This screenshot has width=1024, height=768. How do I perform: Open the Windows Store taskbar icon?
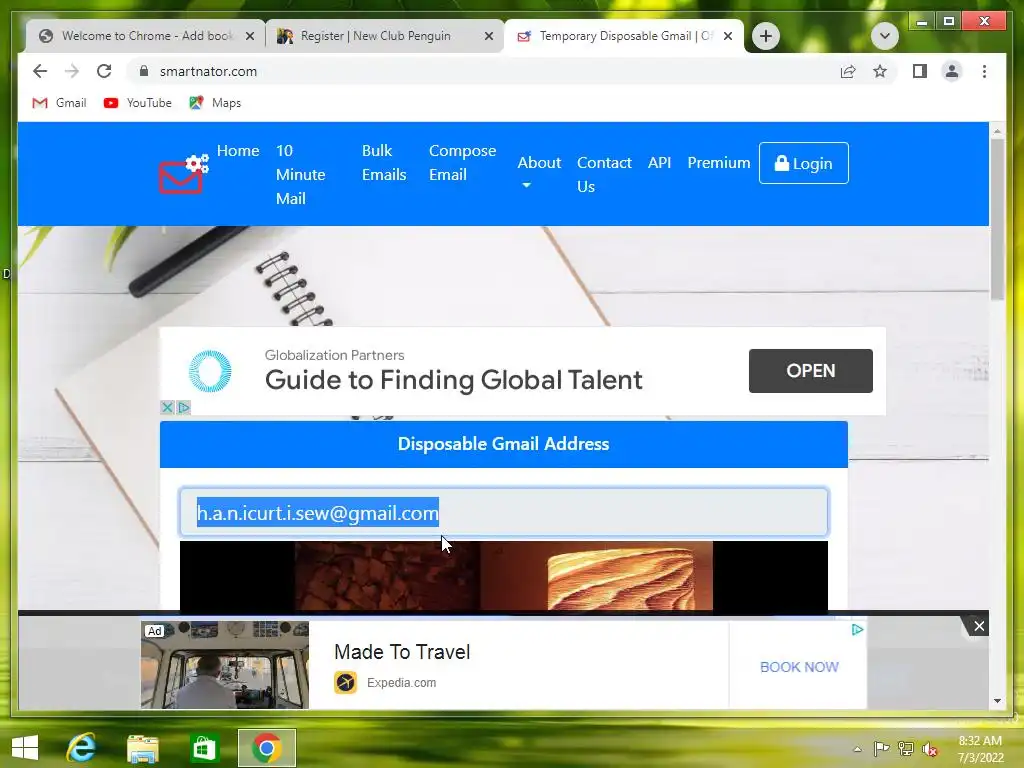coord(204,747)
